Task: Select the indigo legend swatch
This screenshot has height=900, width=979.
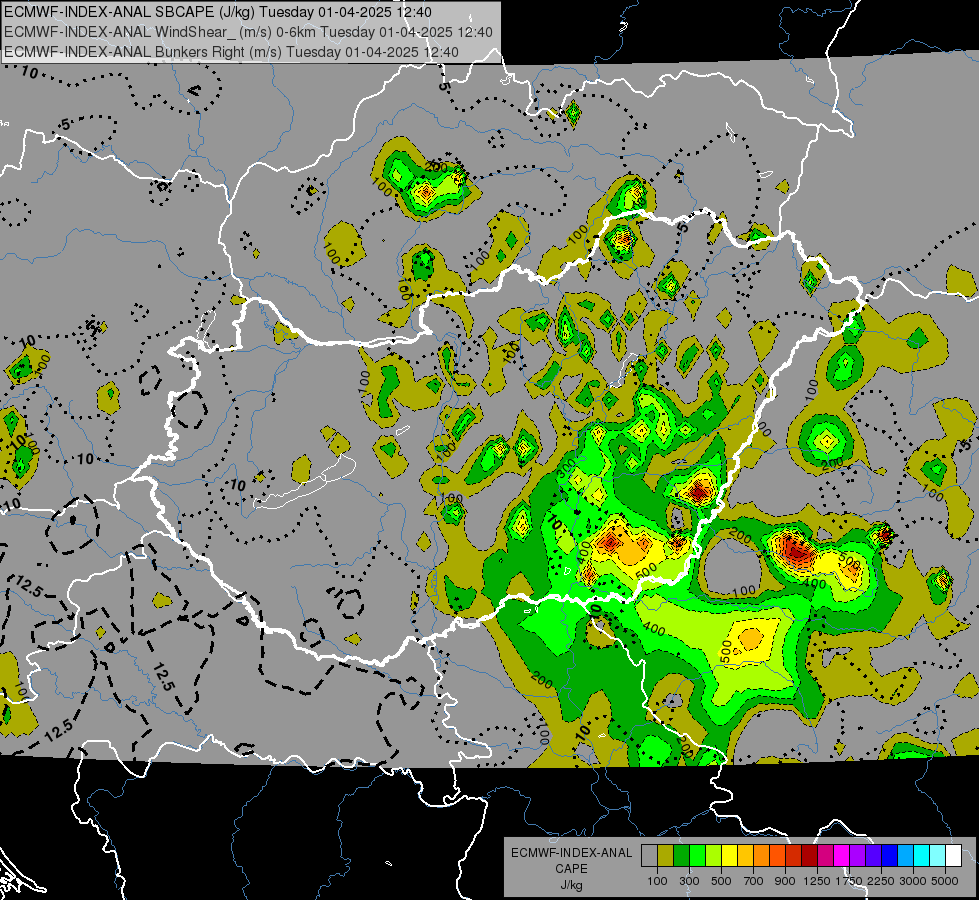Action: [873, 856]
